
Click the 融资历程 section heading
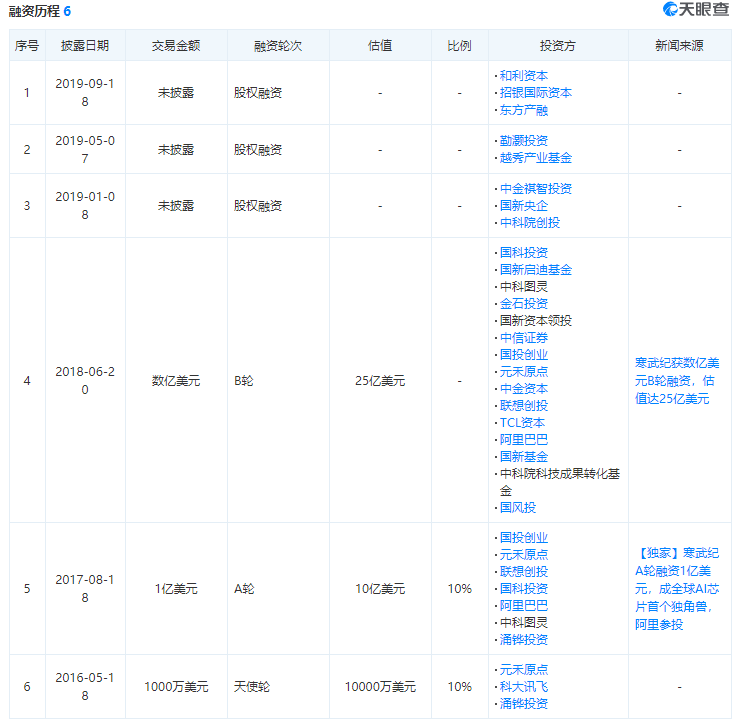[34, 11]
